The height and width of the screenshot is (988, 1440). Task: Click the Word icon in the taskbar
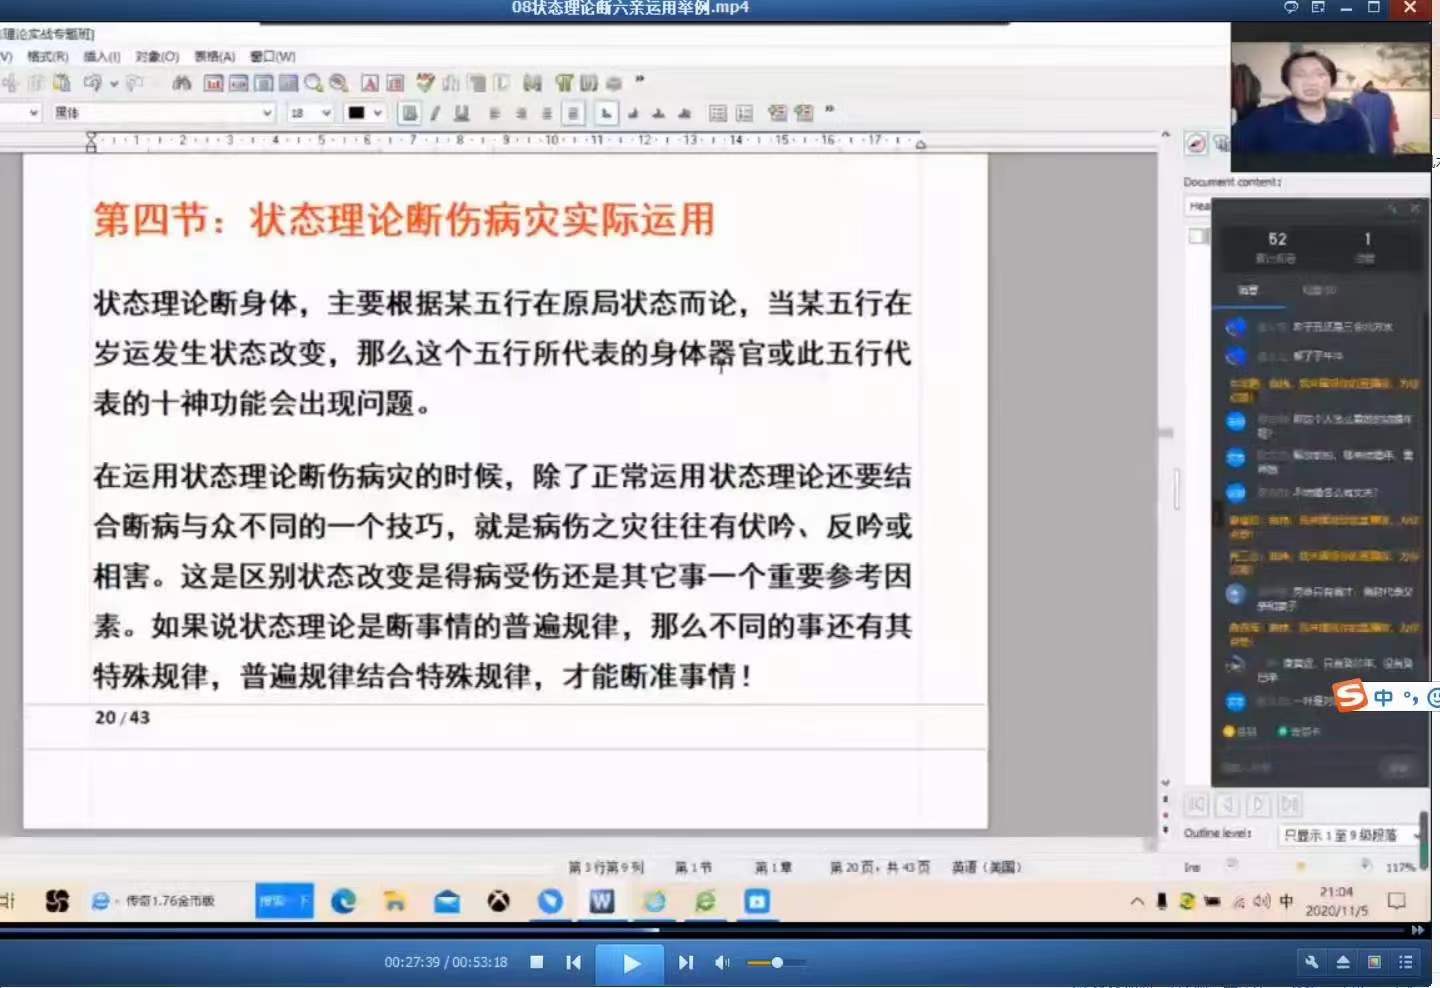601,901
